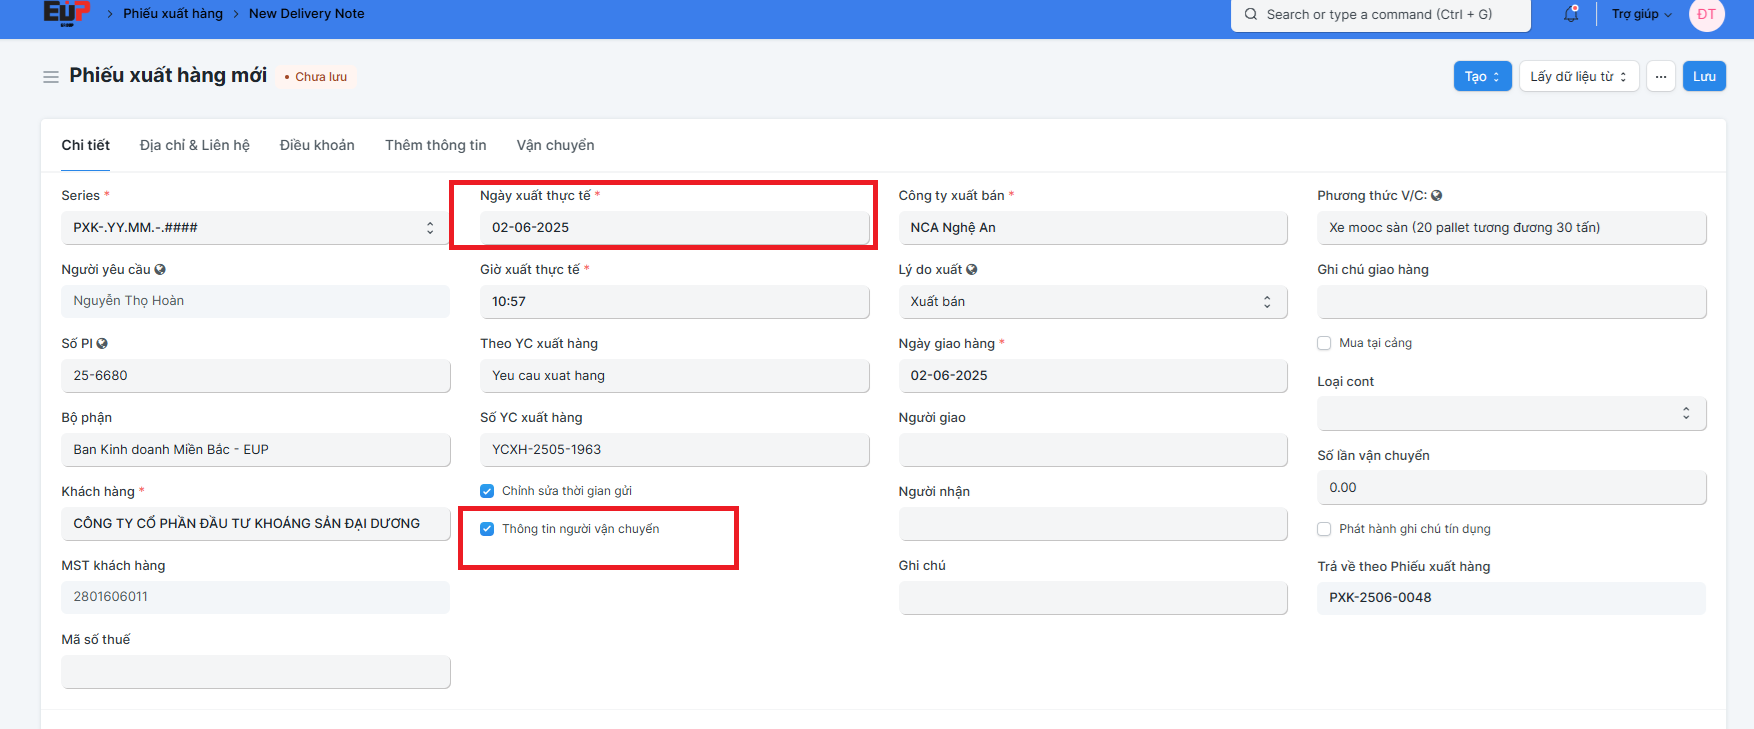
Task: Tick Phát hành ghi chú tín dụng
Action: pyautogui.click(x=1324, y=529)
